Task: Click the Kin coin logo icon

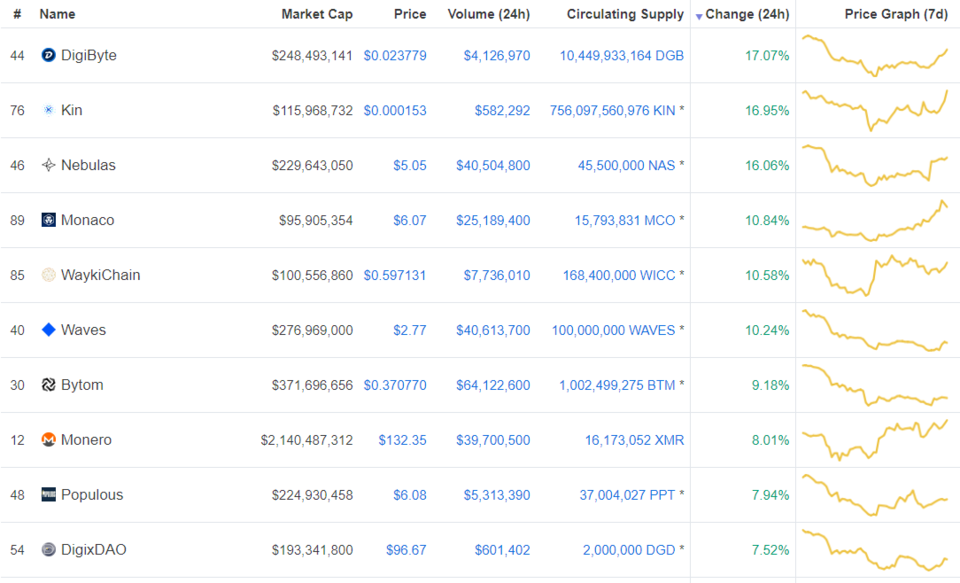Action: (x=48, y=110)
